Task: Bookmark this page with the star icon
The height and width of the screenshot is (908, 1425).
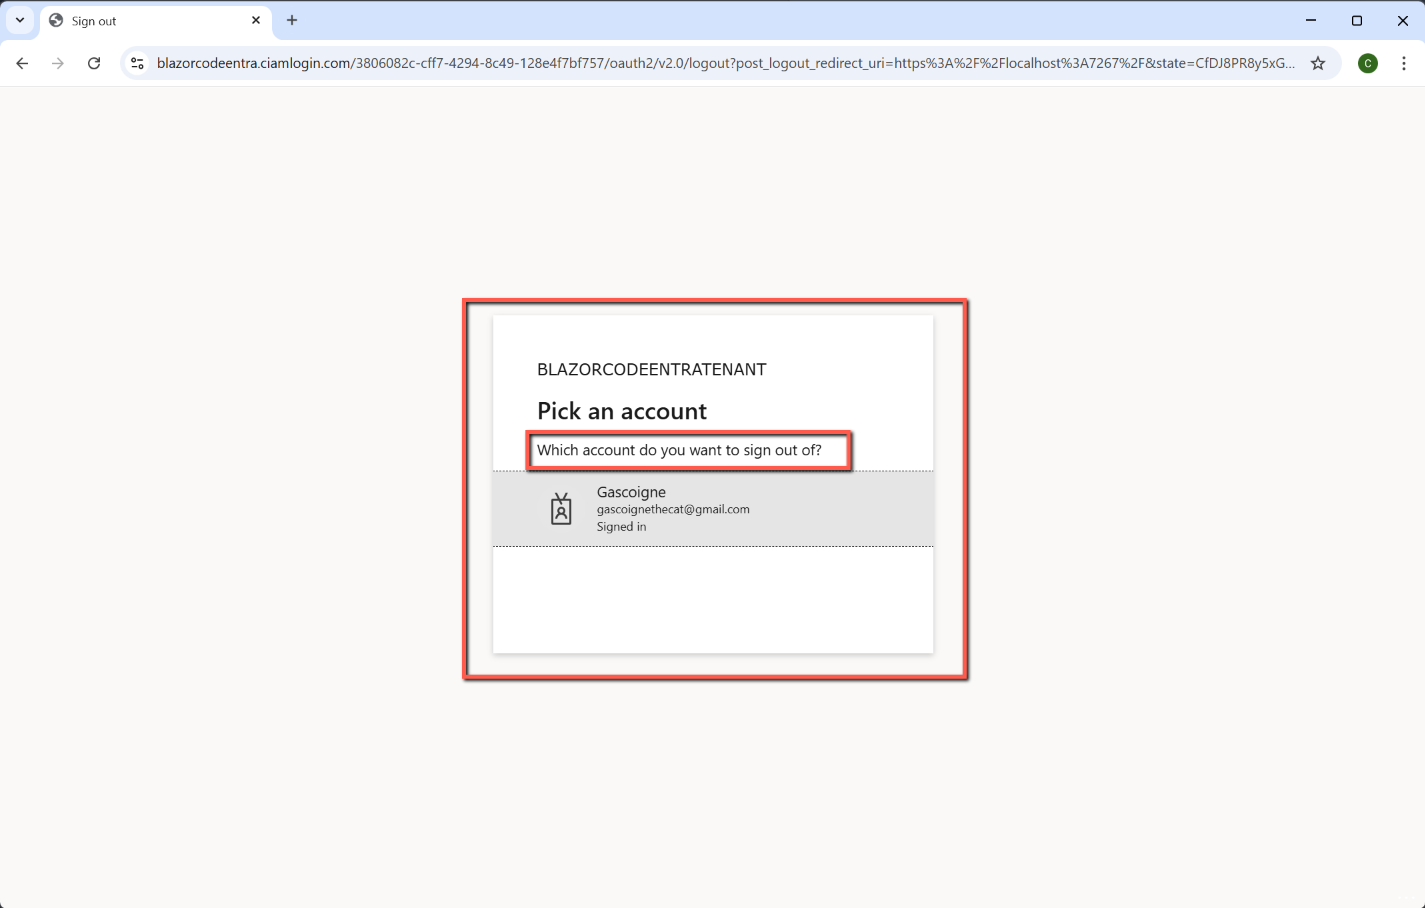Action: [1318, 63]
